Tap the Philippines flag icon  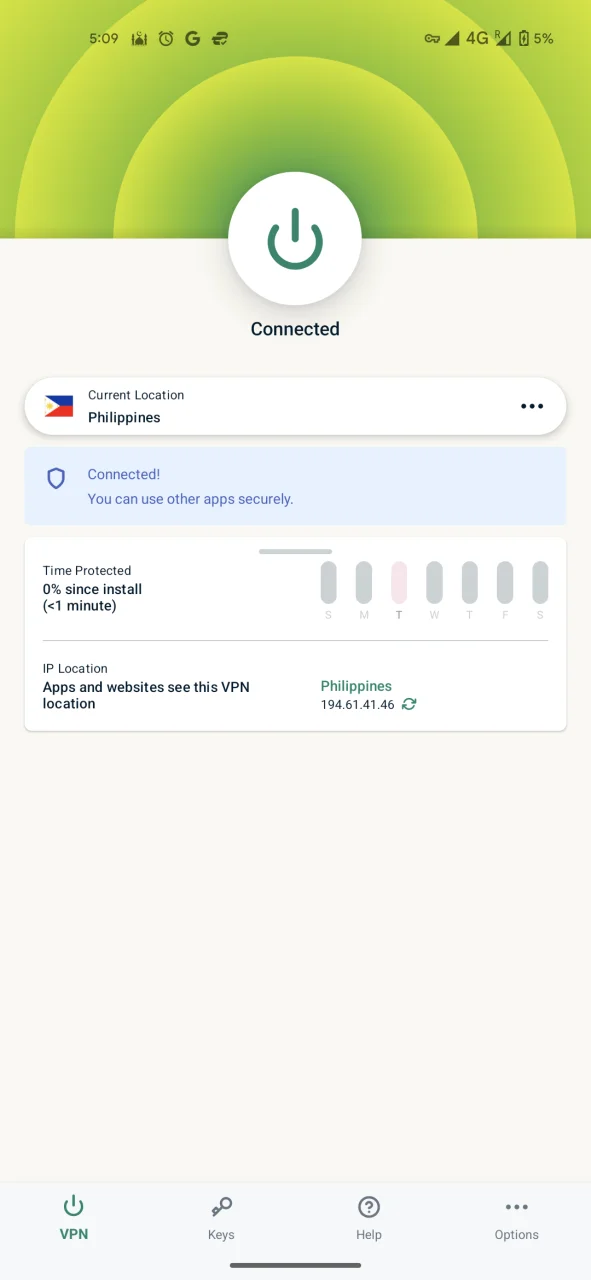[x=59, y=406]
